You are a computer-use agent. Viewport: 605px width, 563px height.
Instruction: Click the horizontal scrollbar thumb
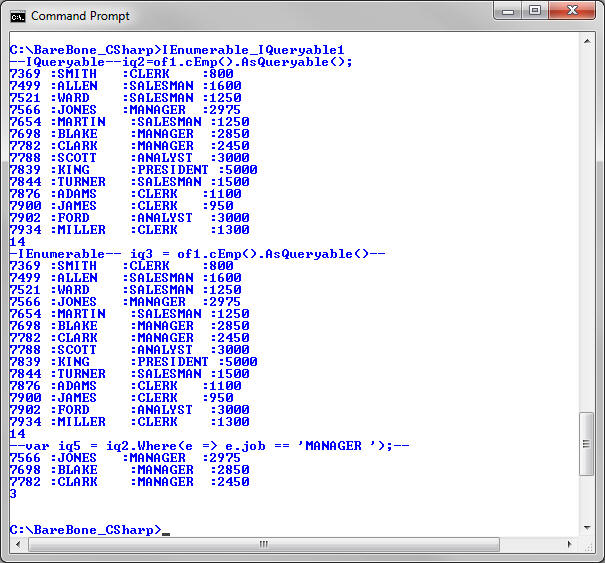(265, 545)
